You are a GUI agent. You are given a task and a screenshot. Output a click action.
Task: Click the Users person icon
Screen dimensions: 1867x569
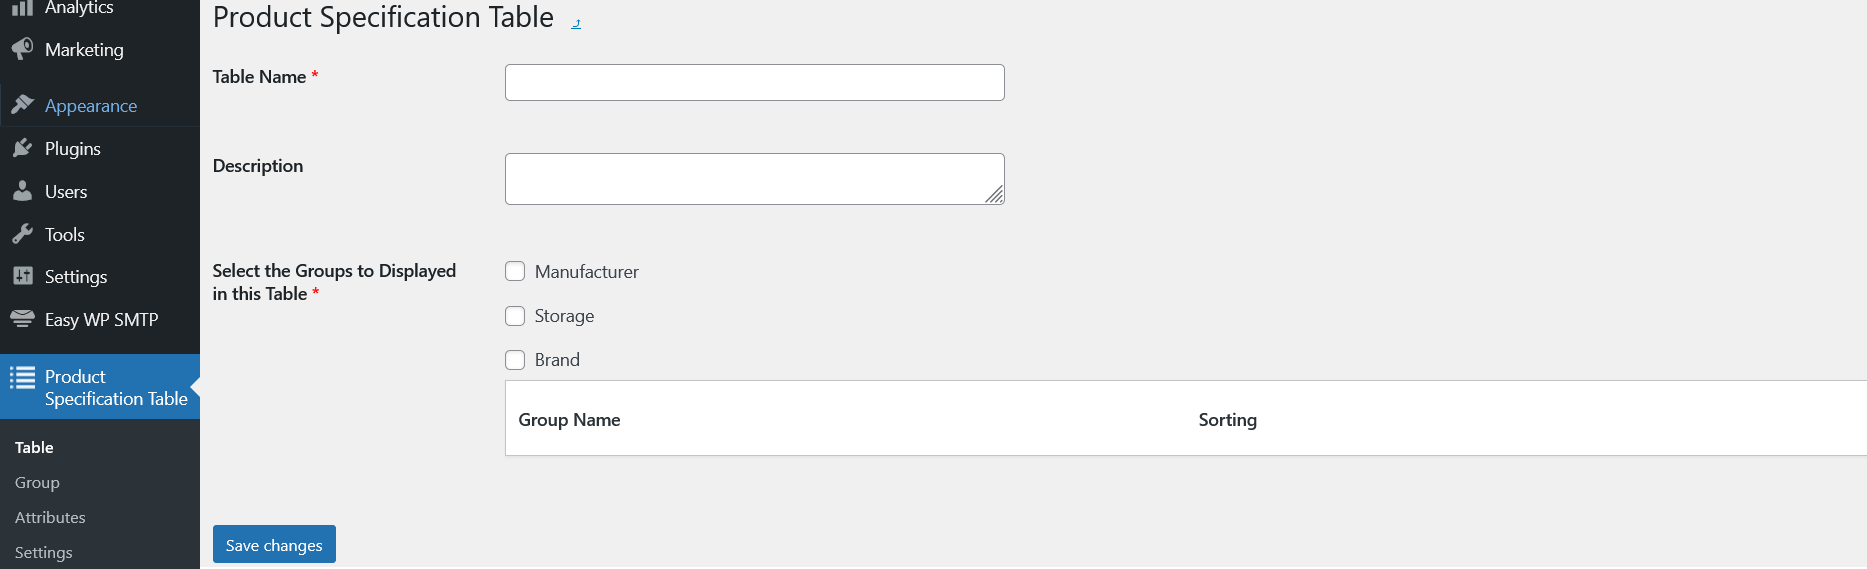point(22,191)
